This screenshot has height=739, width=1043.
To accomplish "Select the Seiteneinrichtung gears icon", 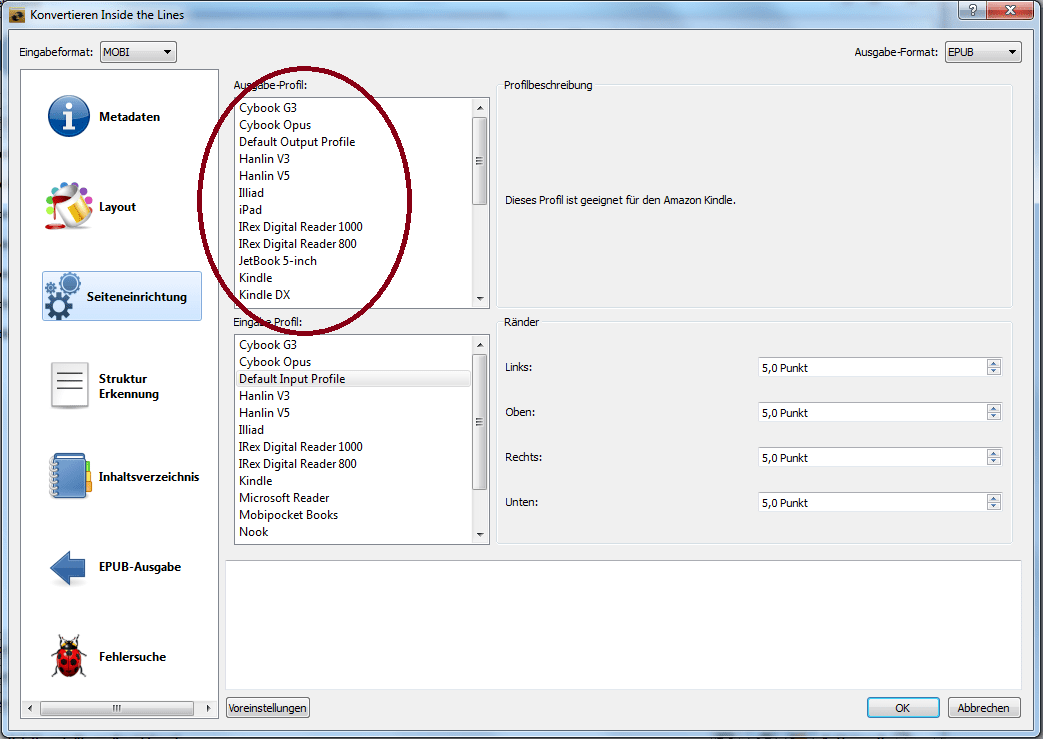I will (63, 296).
